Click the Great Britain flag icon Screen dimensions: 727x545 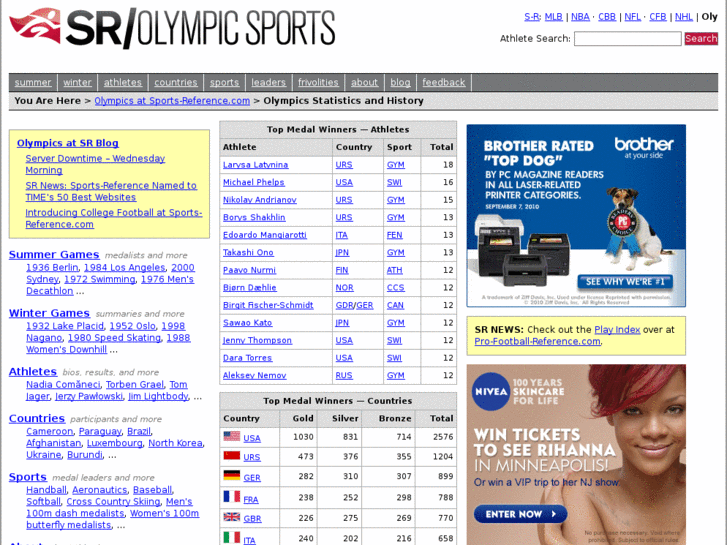point(232,517)
